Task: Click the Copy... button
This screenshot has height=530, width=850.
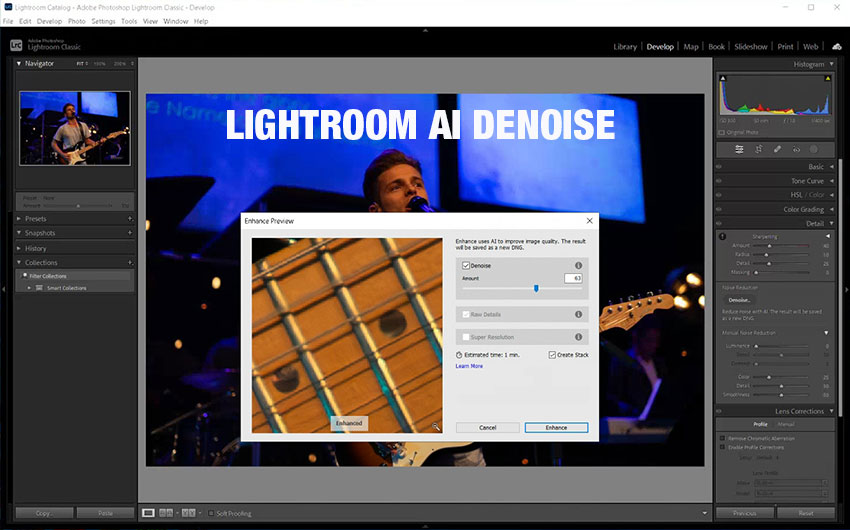Action: (44, 513)
